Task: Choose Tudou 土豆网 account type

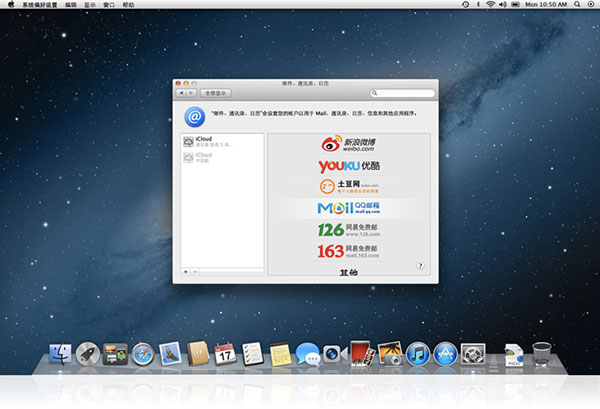Action: pyautogui.click(x=349, y=186)
